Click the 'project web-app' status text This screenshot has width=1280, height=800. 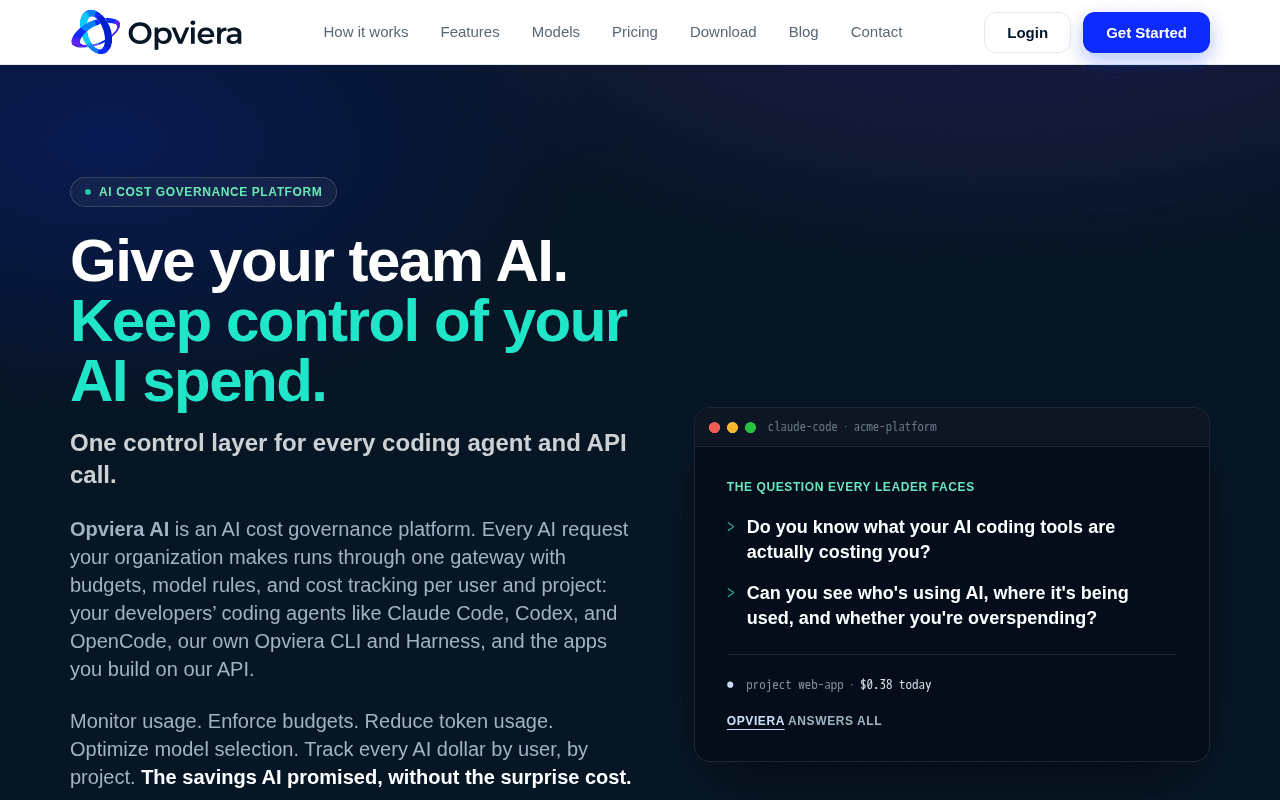(795, 685)
